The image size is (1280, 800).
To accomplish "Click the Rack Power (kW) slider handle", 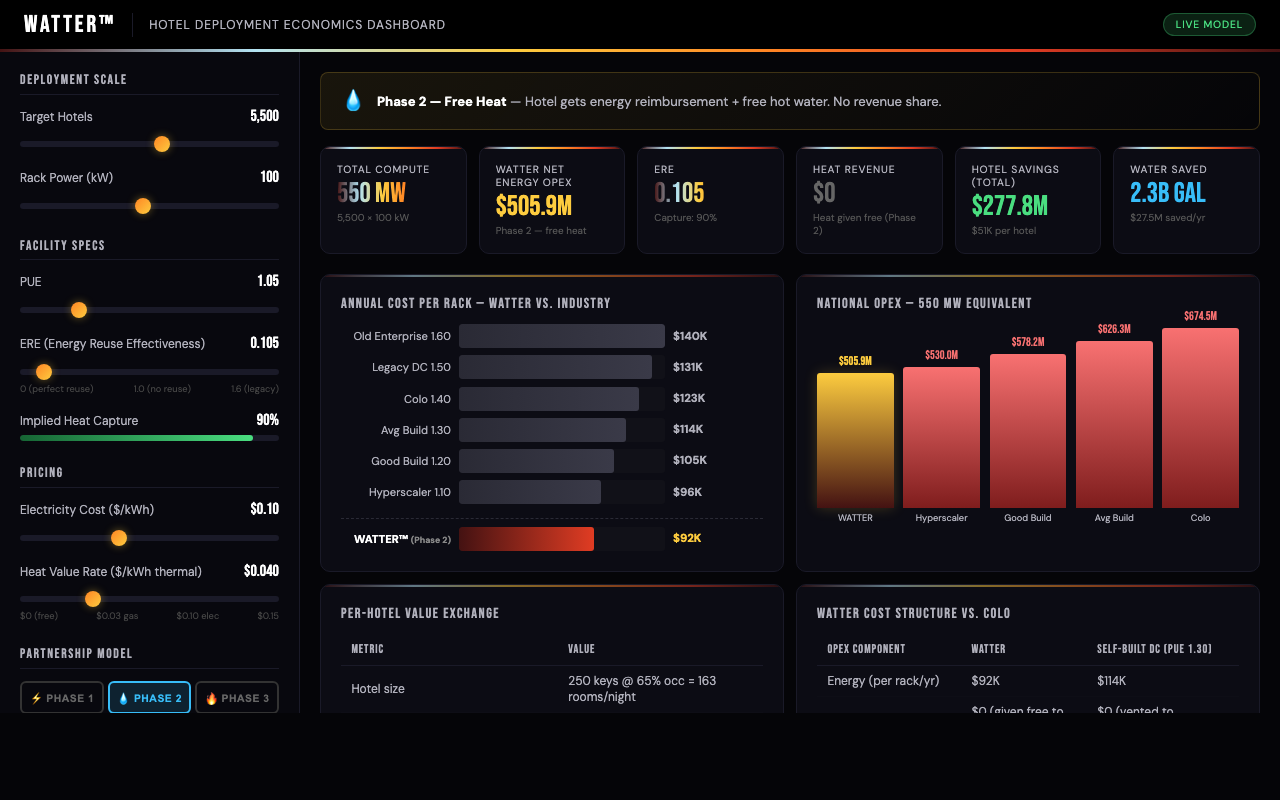I will pos(143,206).
